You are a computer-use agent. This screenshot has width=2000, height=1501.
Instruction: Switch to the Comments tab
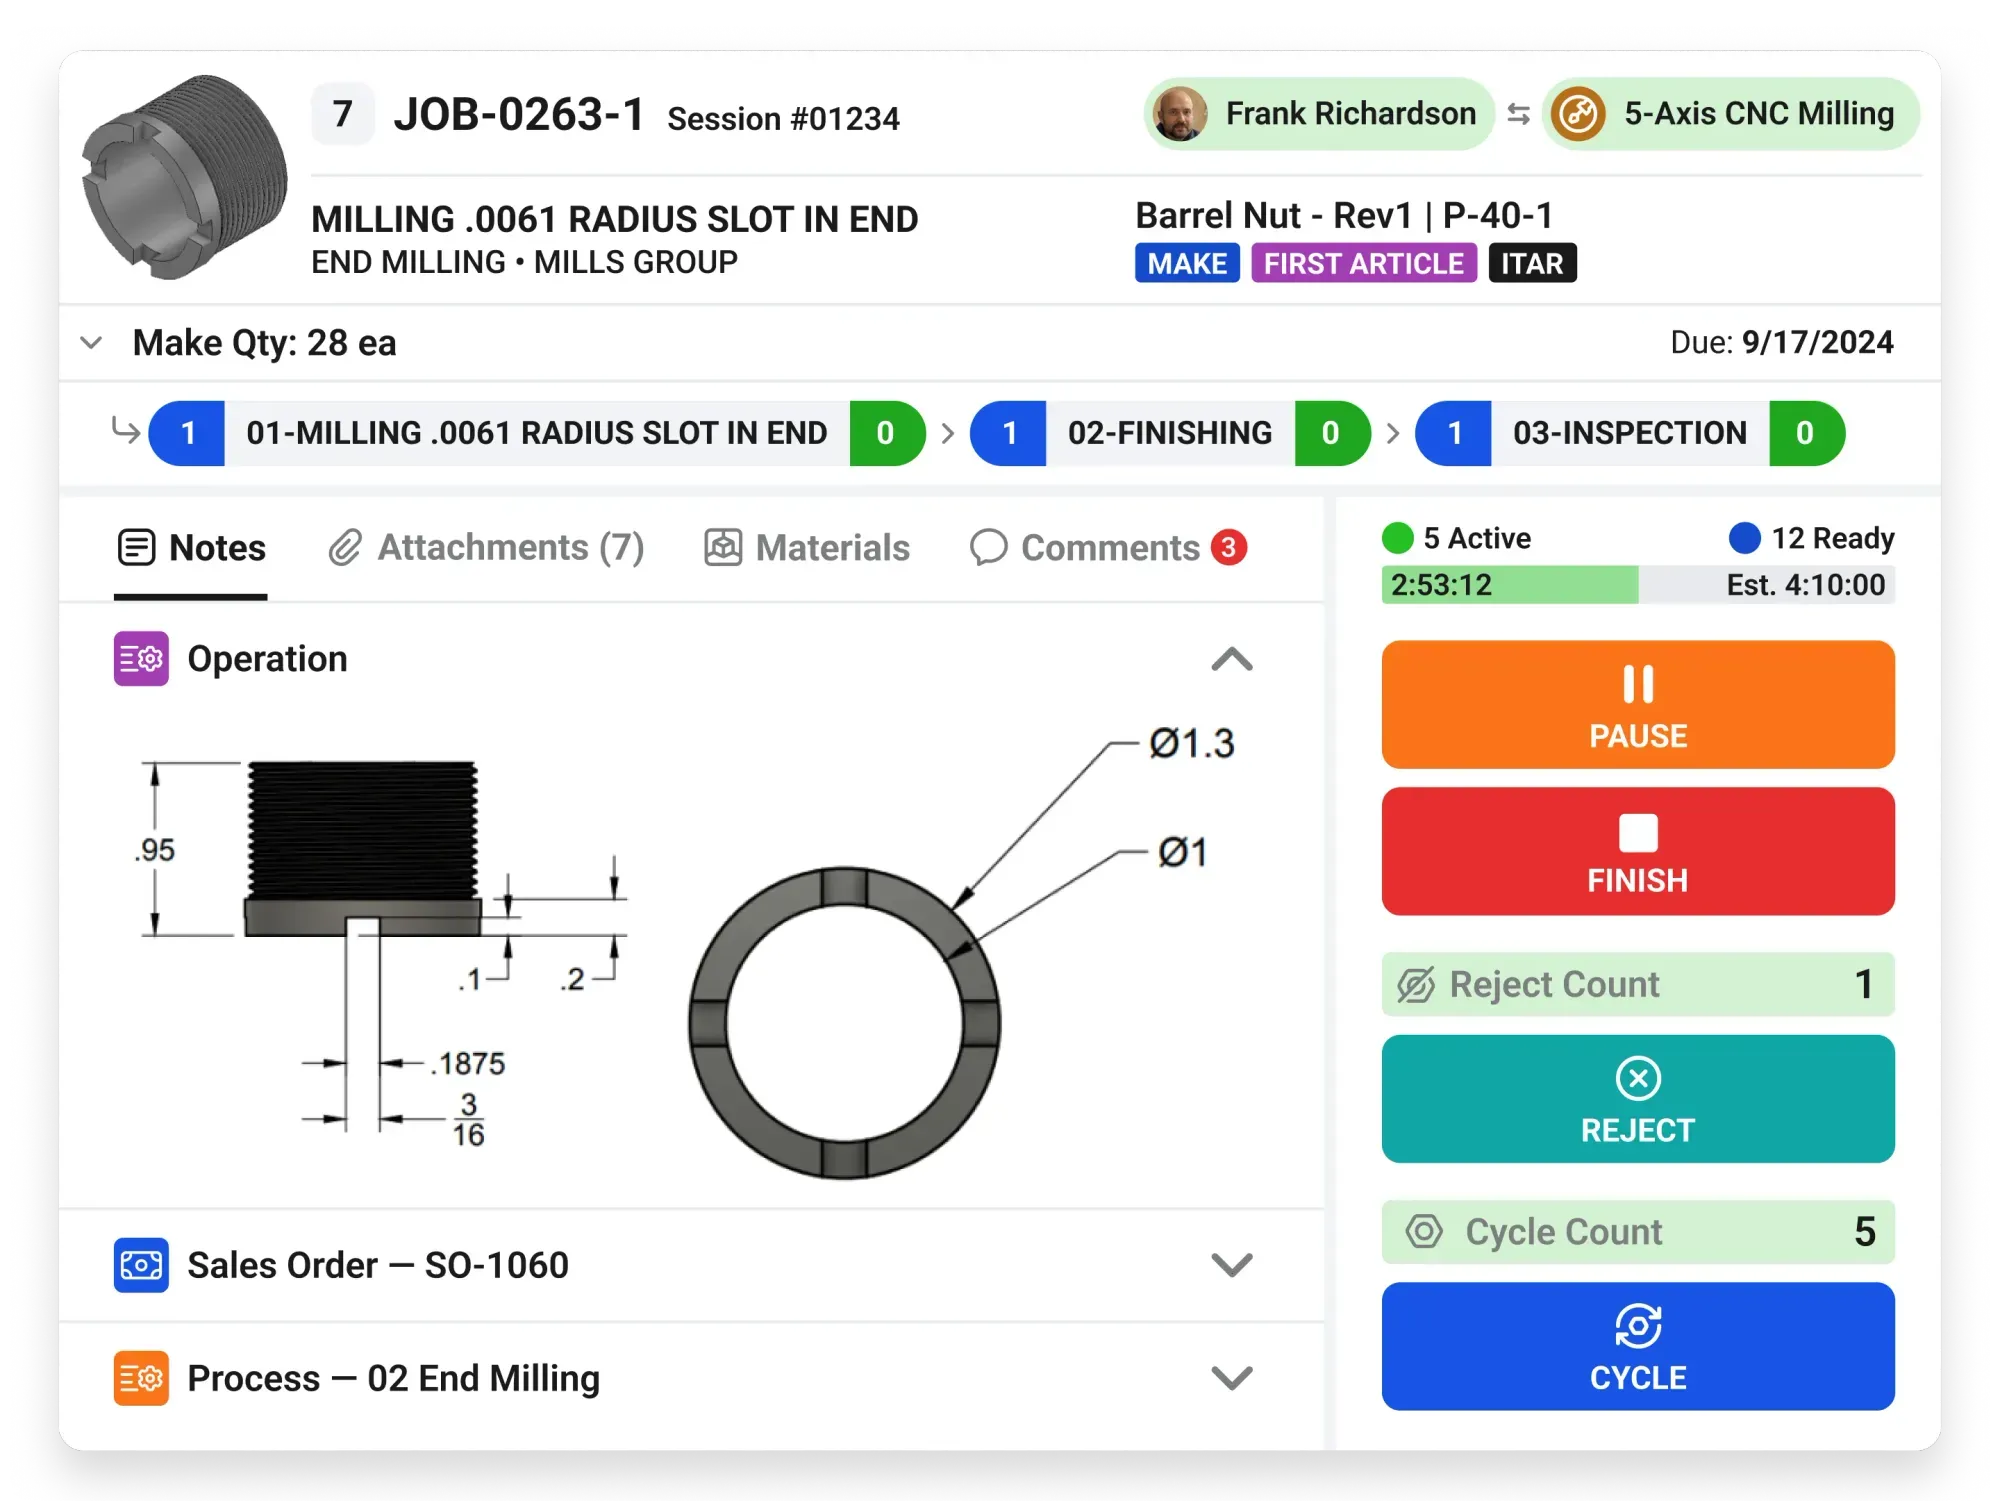1109,548
